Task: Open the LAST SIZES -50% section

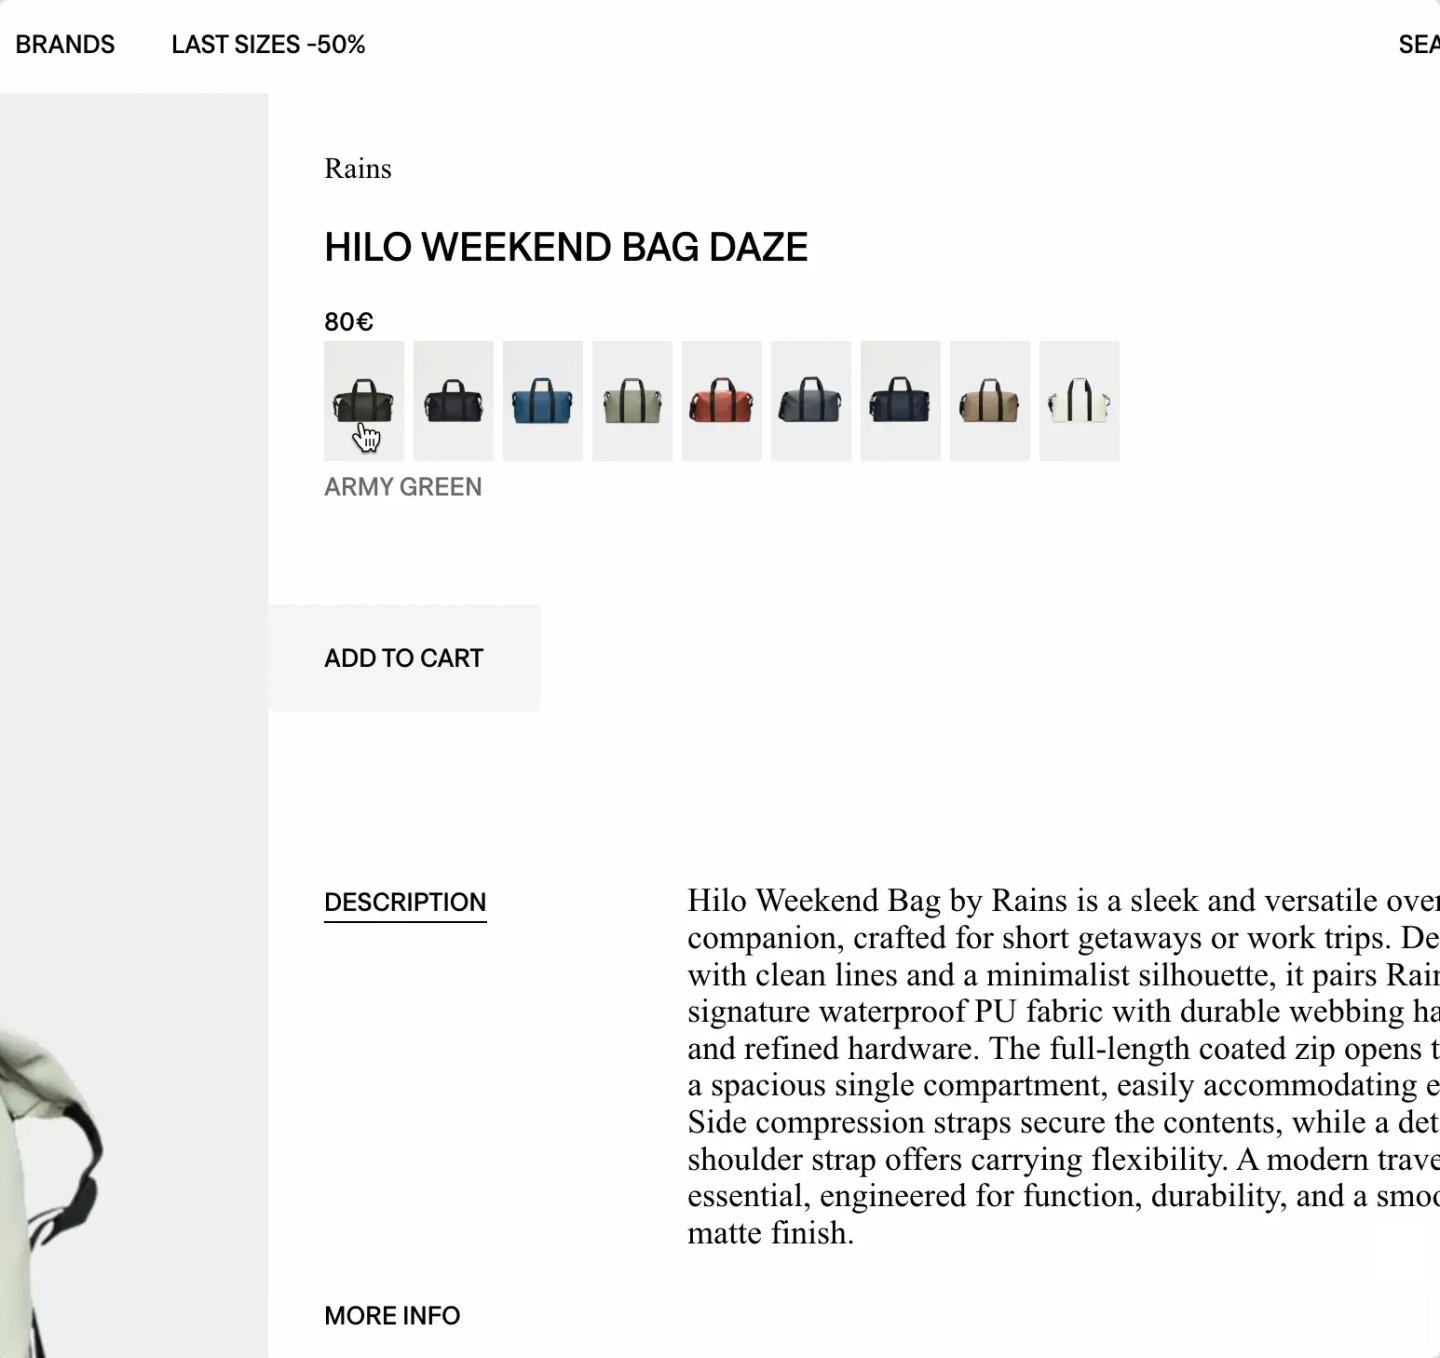Action: (268, 45)
